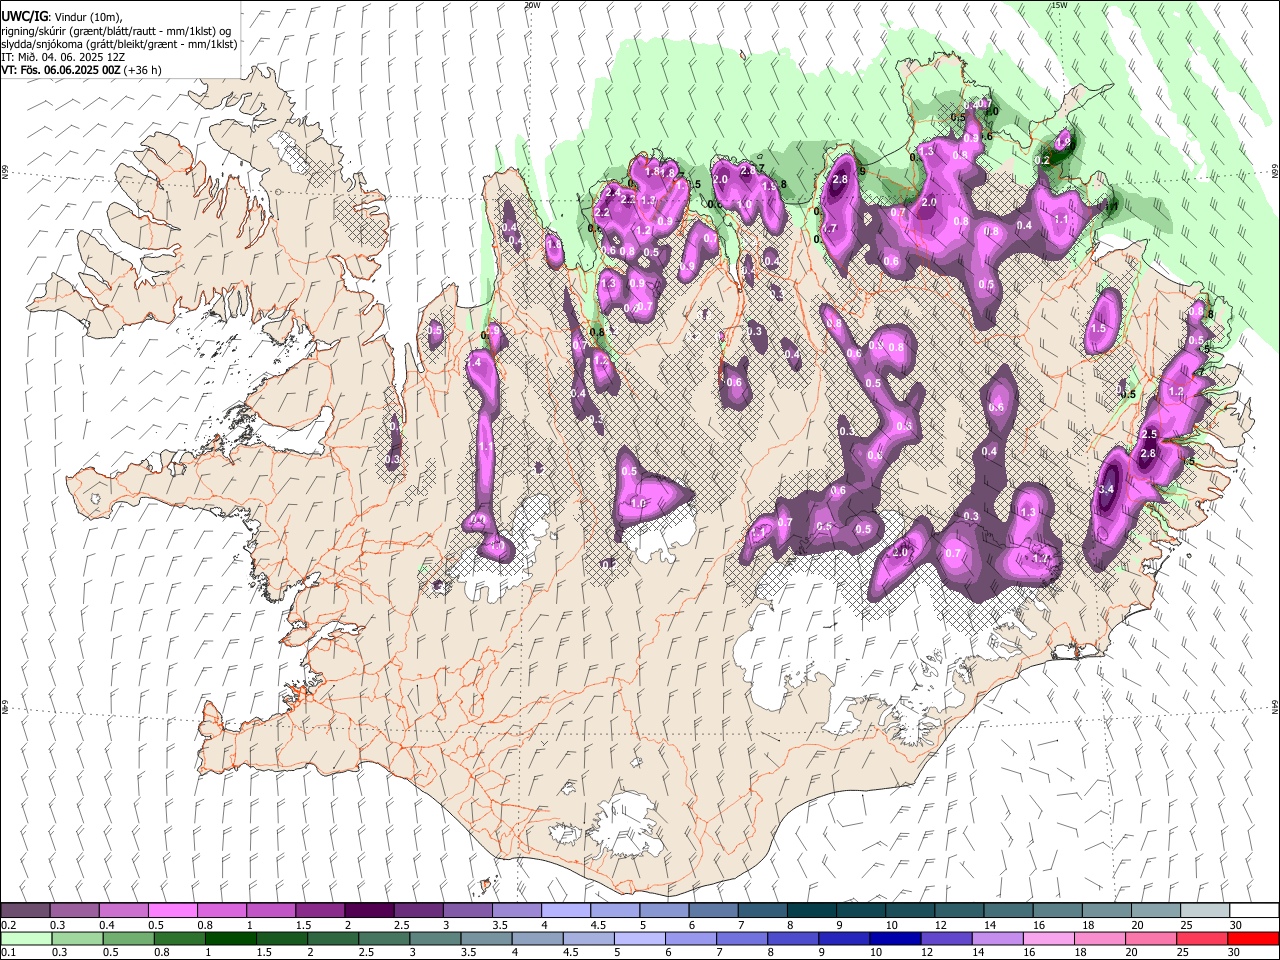Screen dimensions: 1280x960
Task: Click the 'IT: Mið. 04. 06. 2025 12Z' line
Action: pos(63,57)
